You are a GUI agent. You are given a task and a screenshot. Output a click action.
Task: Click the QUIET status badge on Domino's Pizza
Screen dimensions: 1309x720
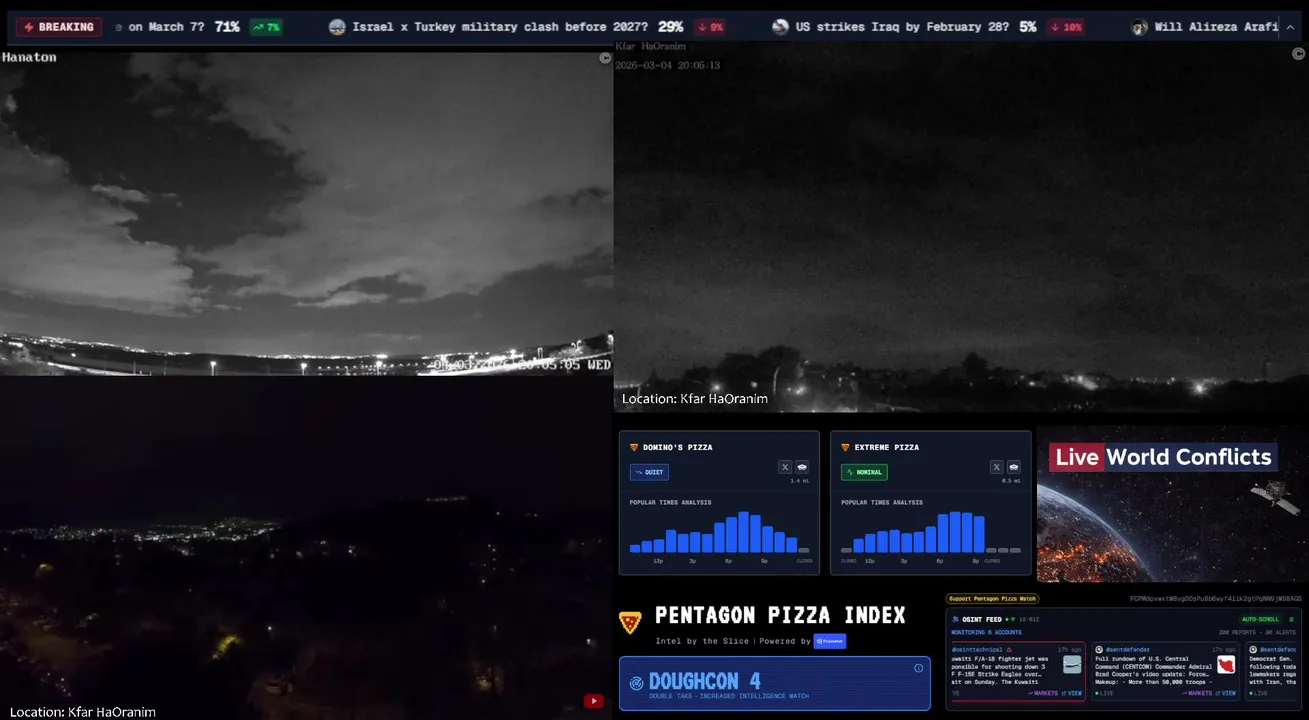click(649, 472)
